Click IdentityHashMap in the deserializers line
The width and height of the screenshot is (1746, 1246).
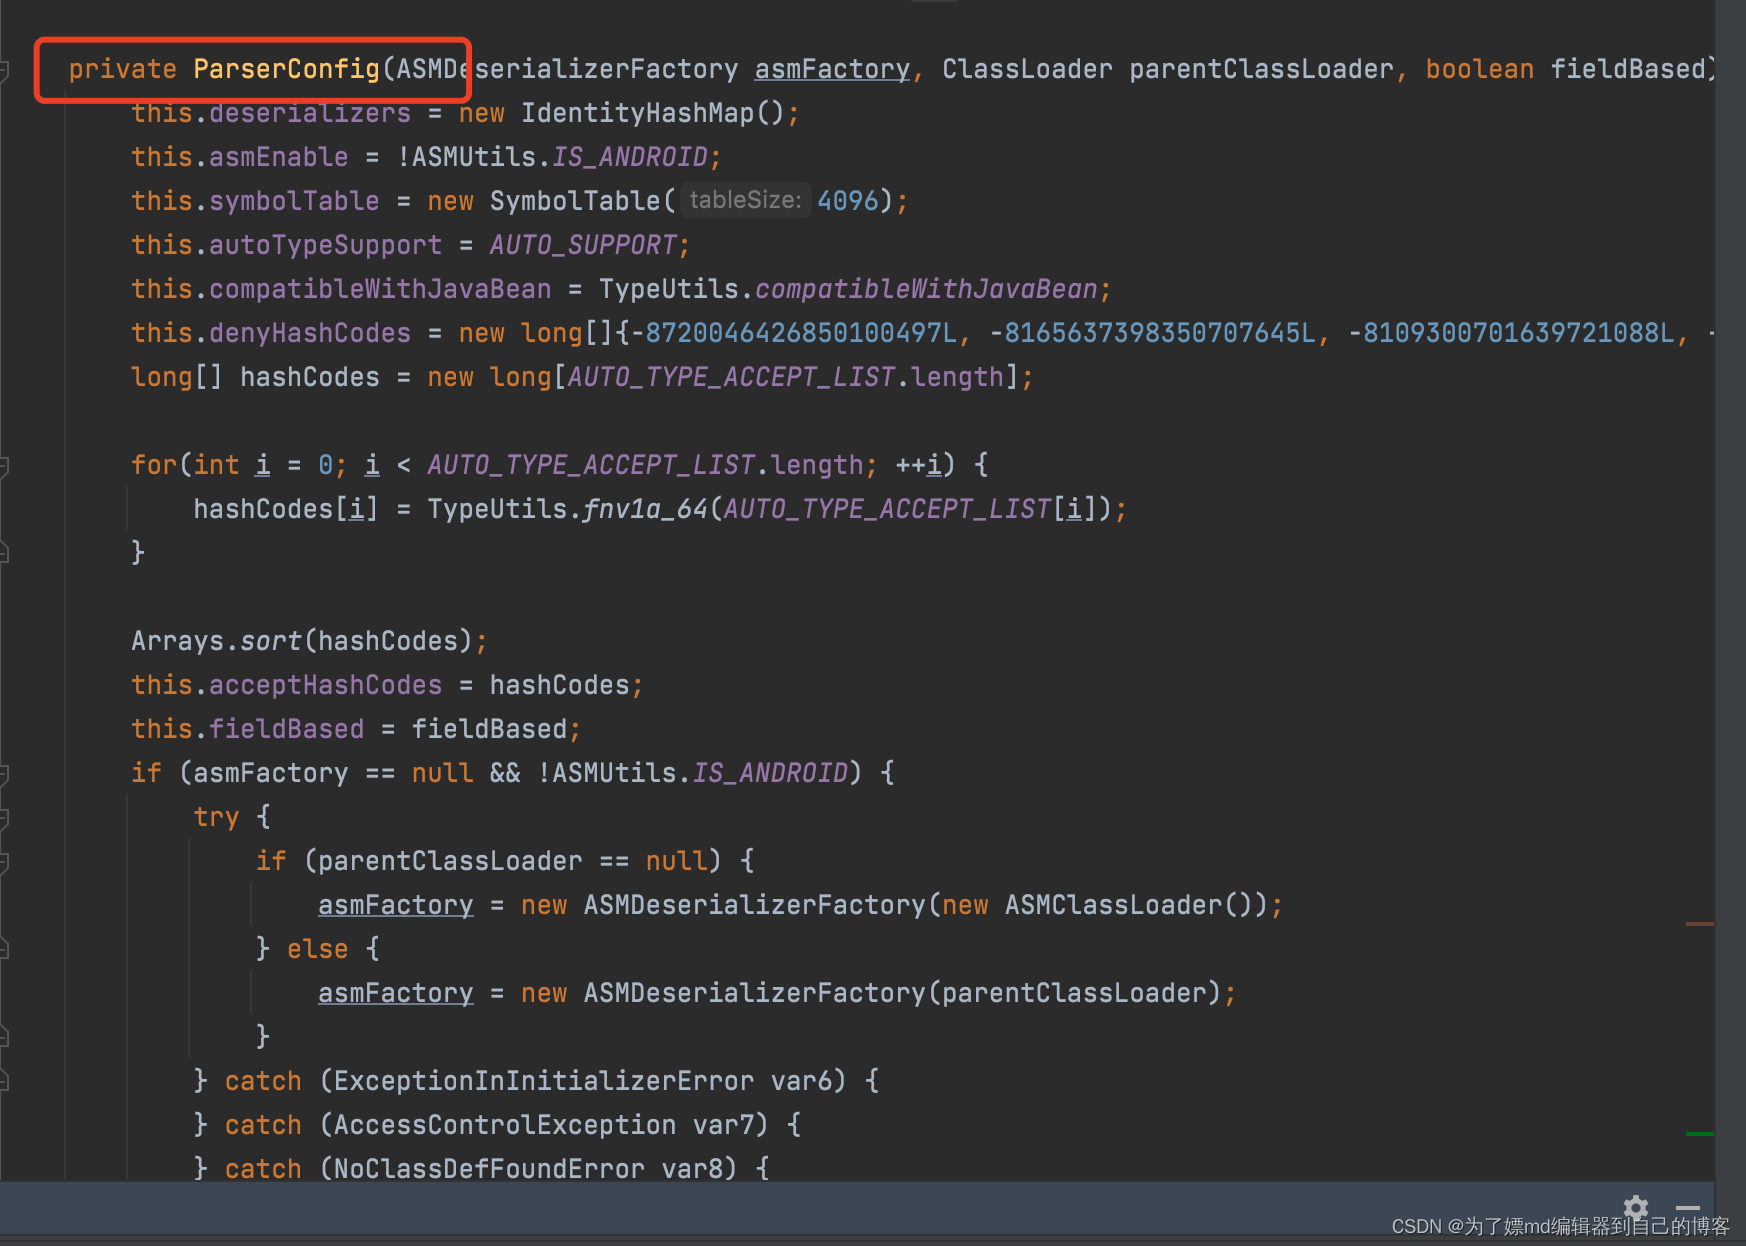637,113
